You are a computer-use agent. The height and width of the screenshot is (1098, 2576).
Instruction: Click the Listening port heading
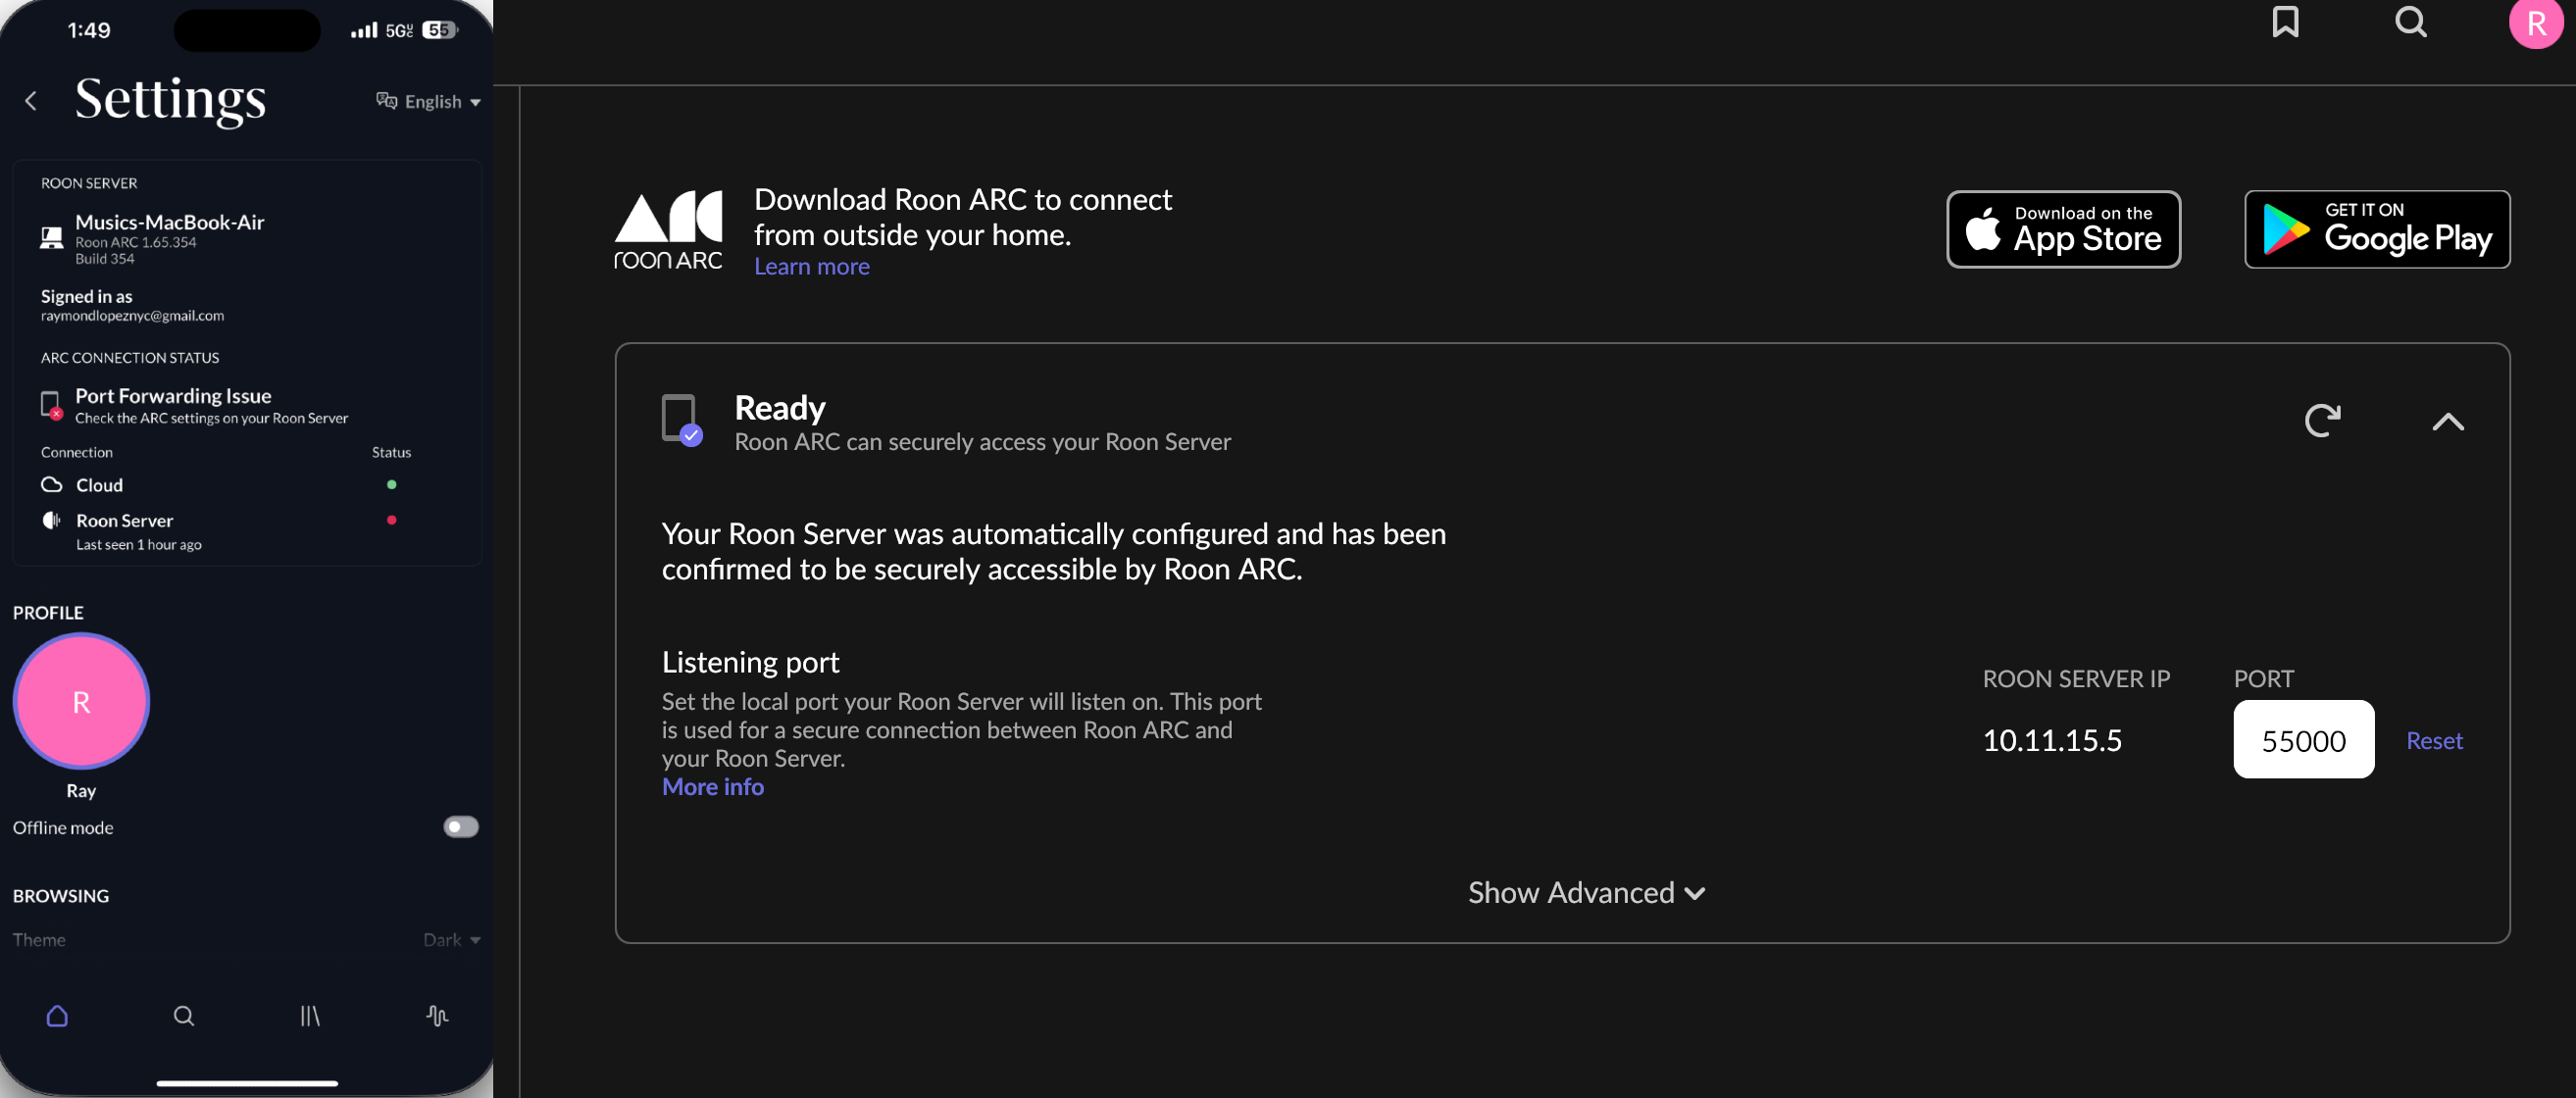tap(750, 661)
